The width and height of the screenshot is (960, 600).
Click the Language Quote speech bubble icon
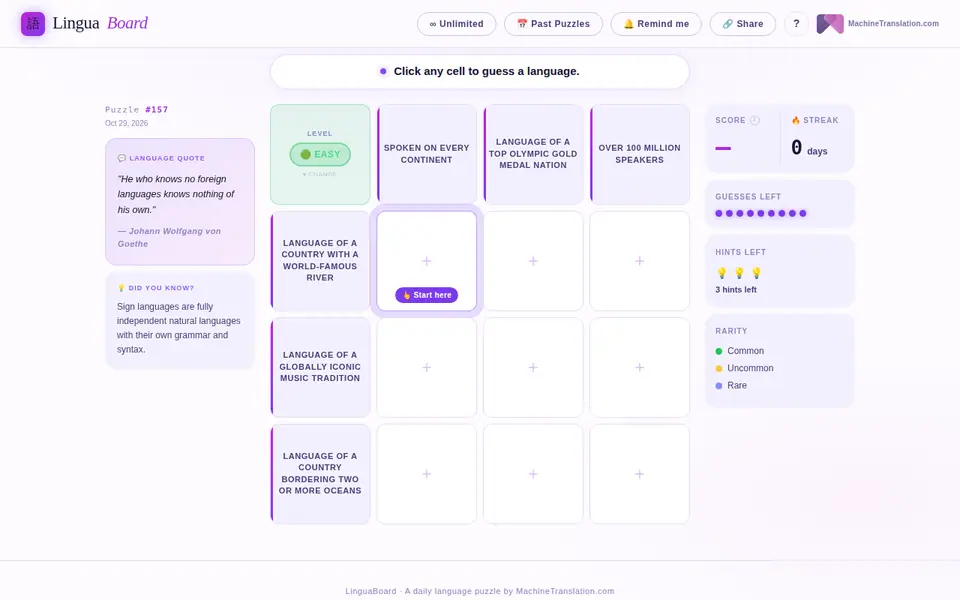[x=121, y=158]
